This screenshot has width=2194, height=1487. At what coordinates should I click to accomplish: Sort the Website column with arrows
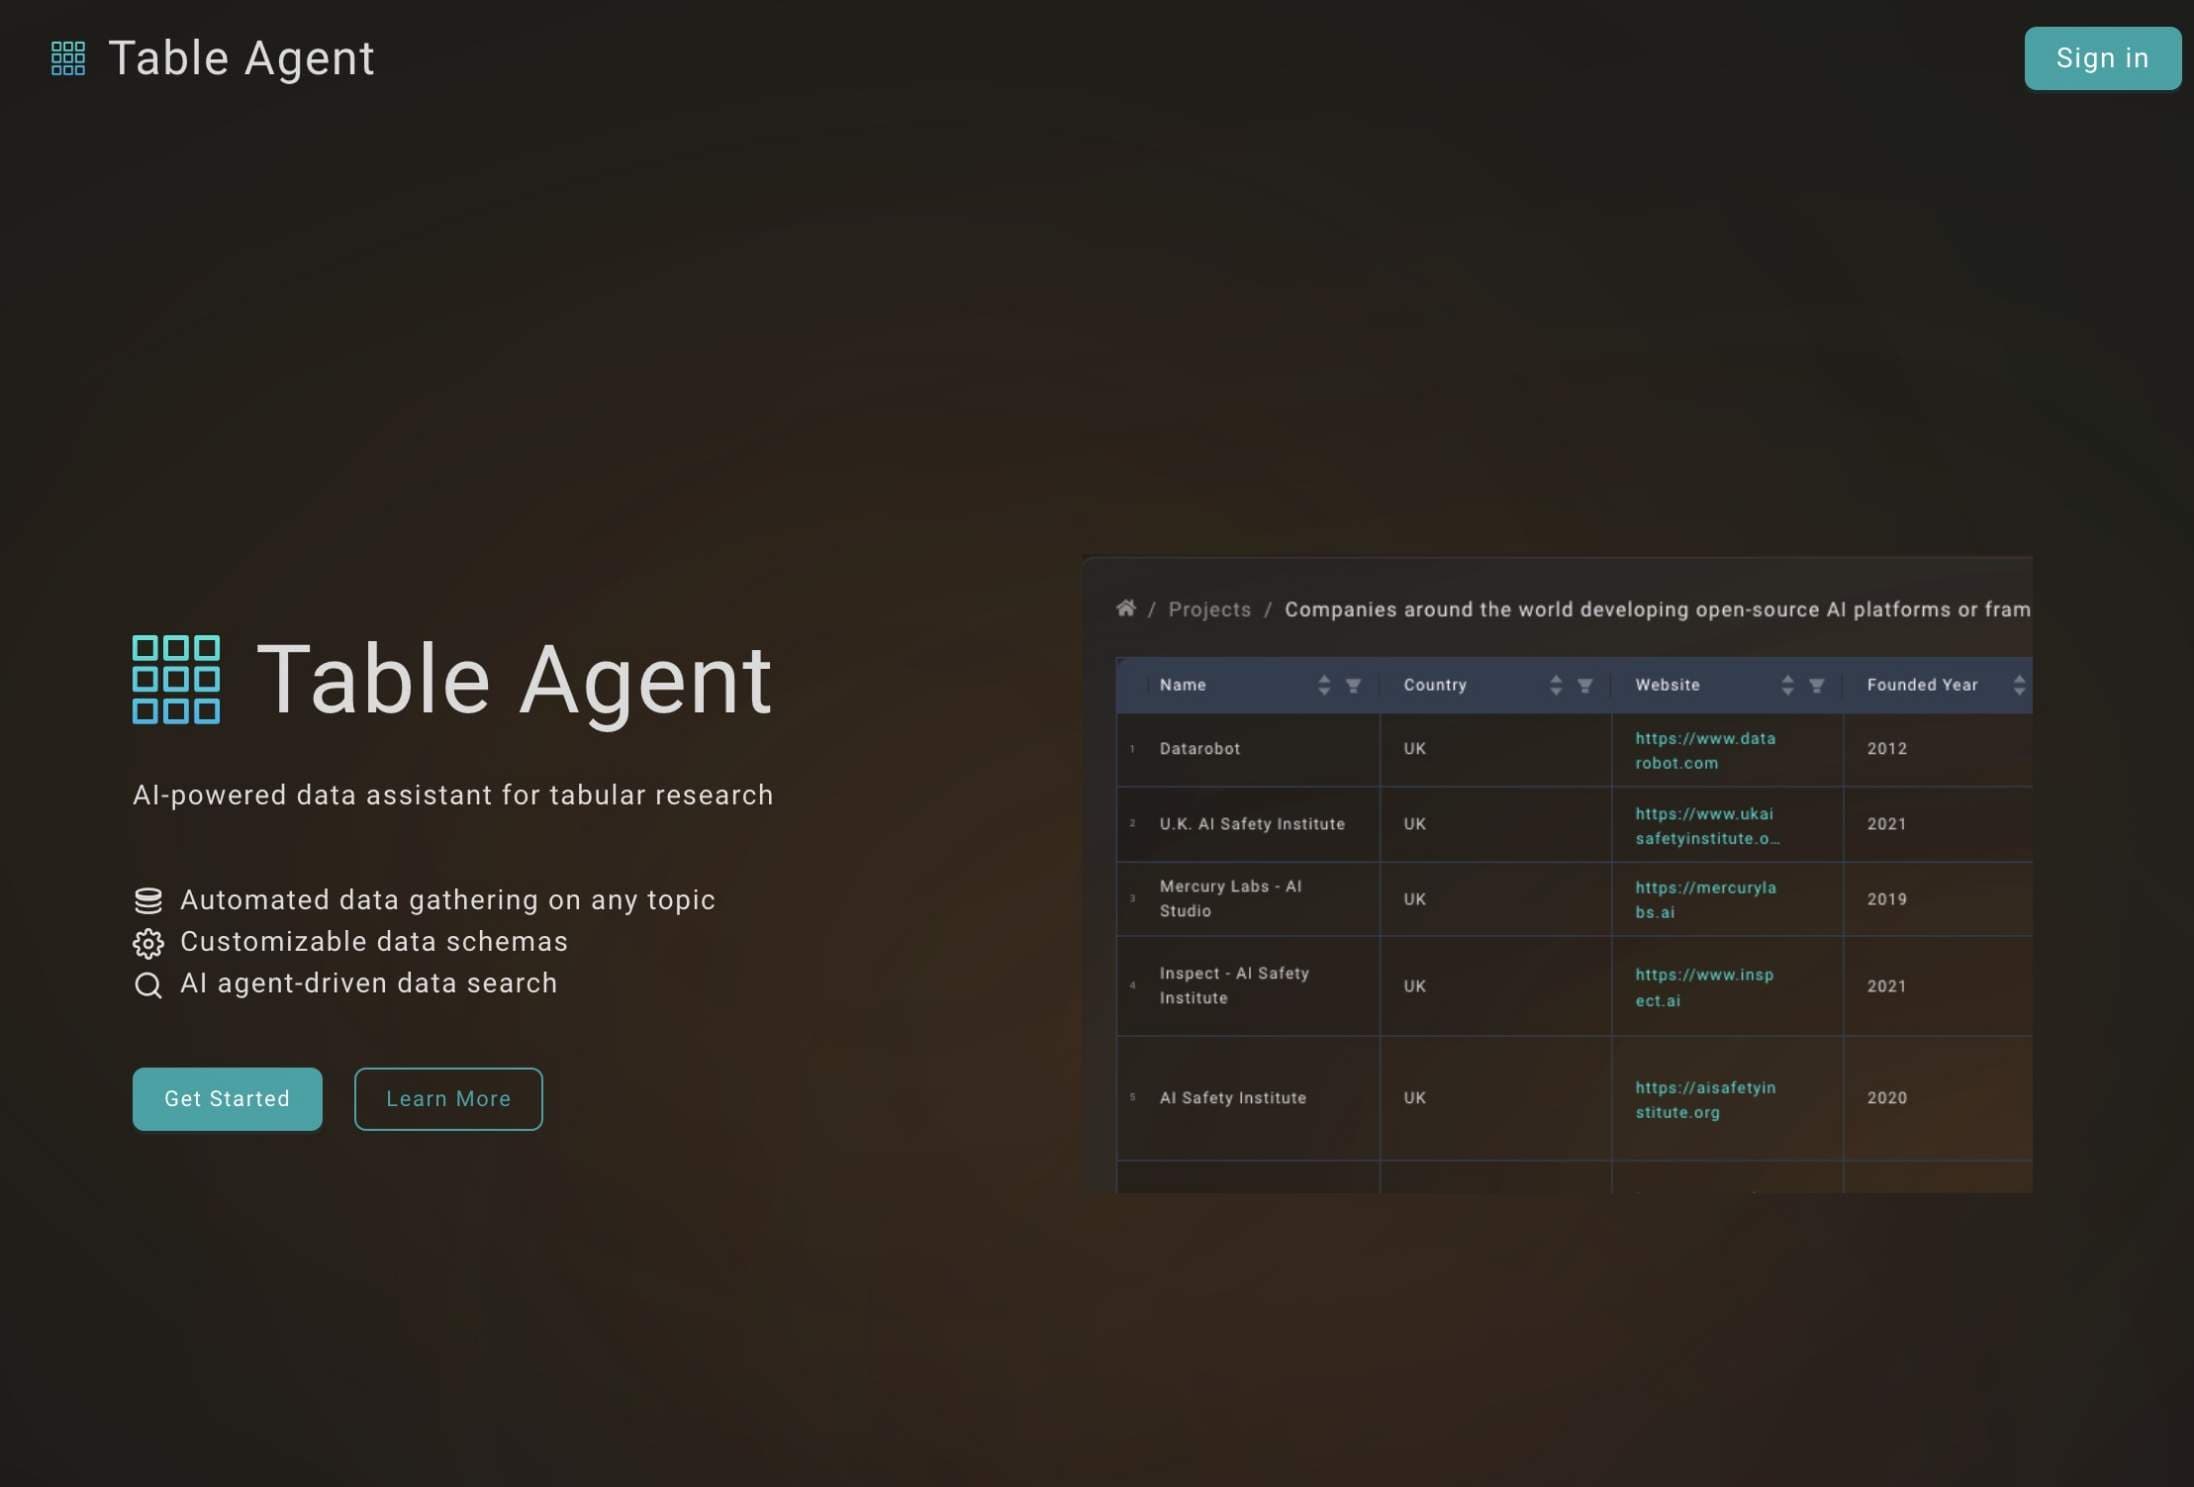click(x=1787, y=685)
